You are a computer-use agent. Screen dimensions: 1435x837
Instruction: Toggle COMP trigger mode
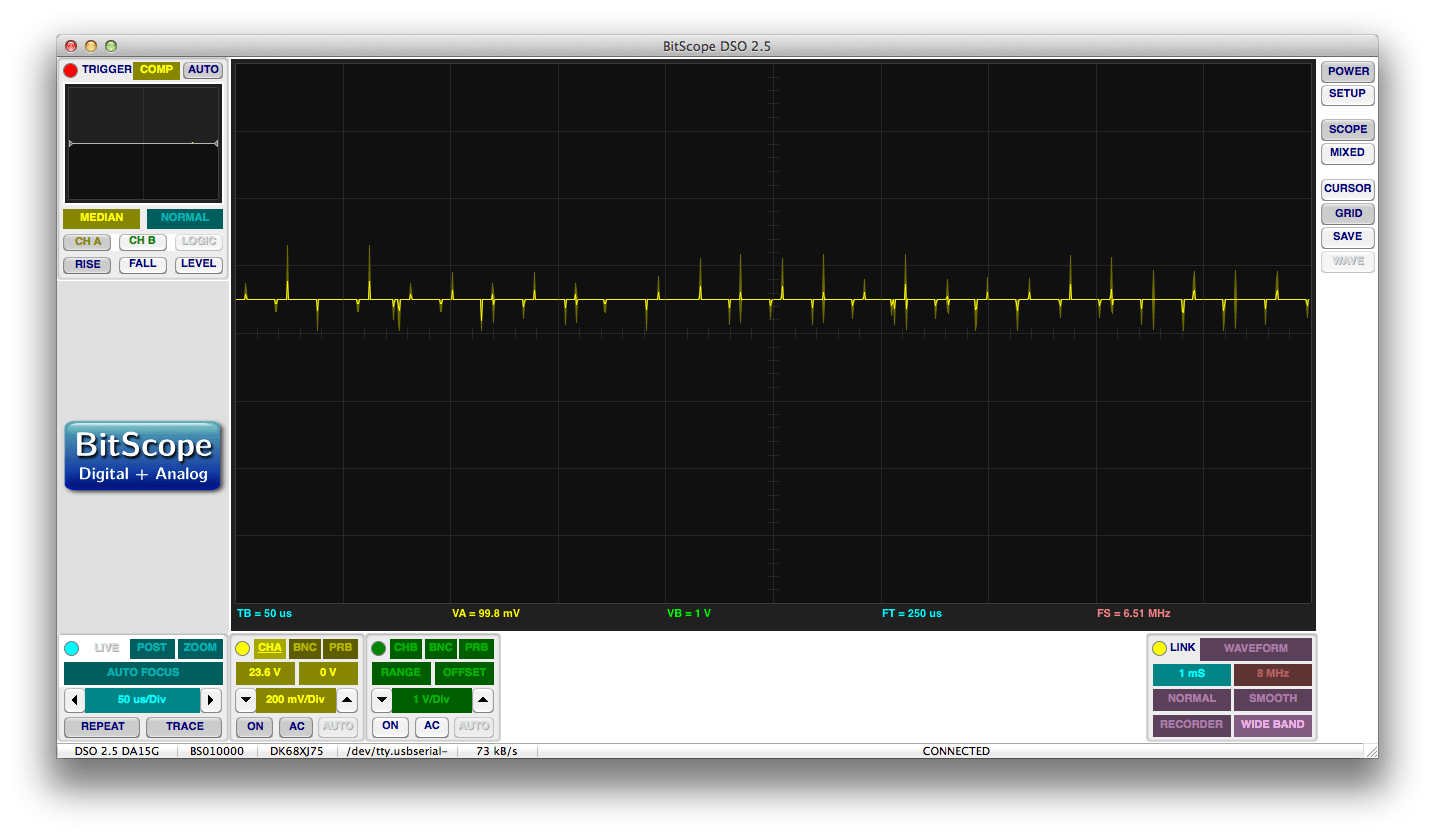coord(155,70)
